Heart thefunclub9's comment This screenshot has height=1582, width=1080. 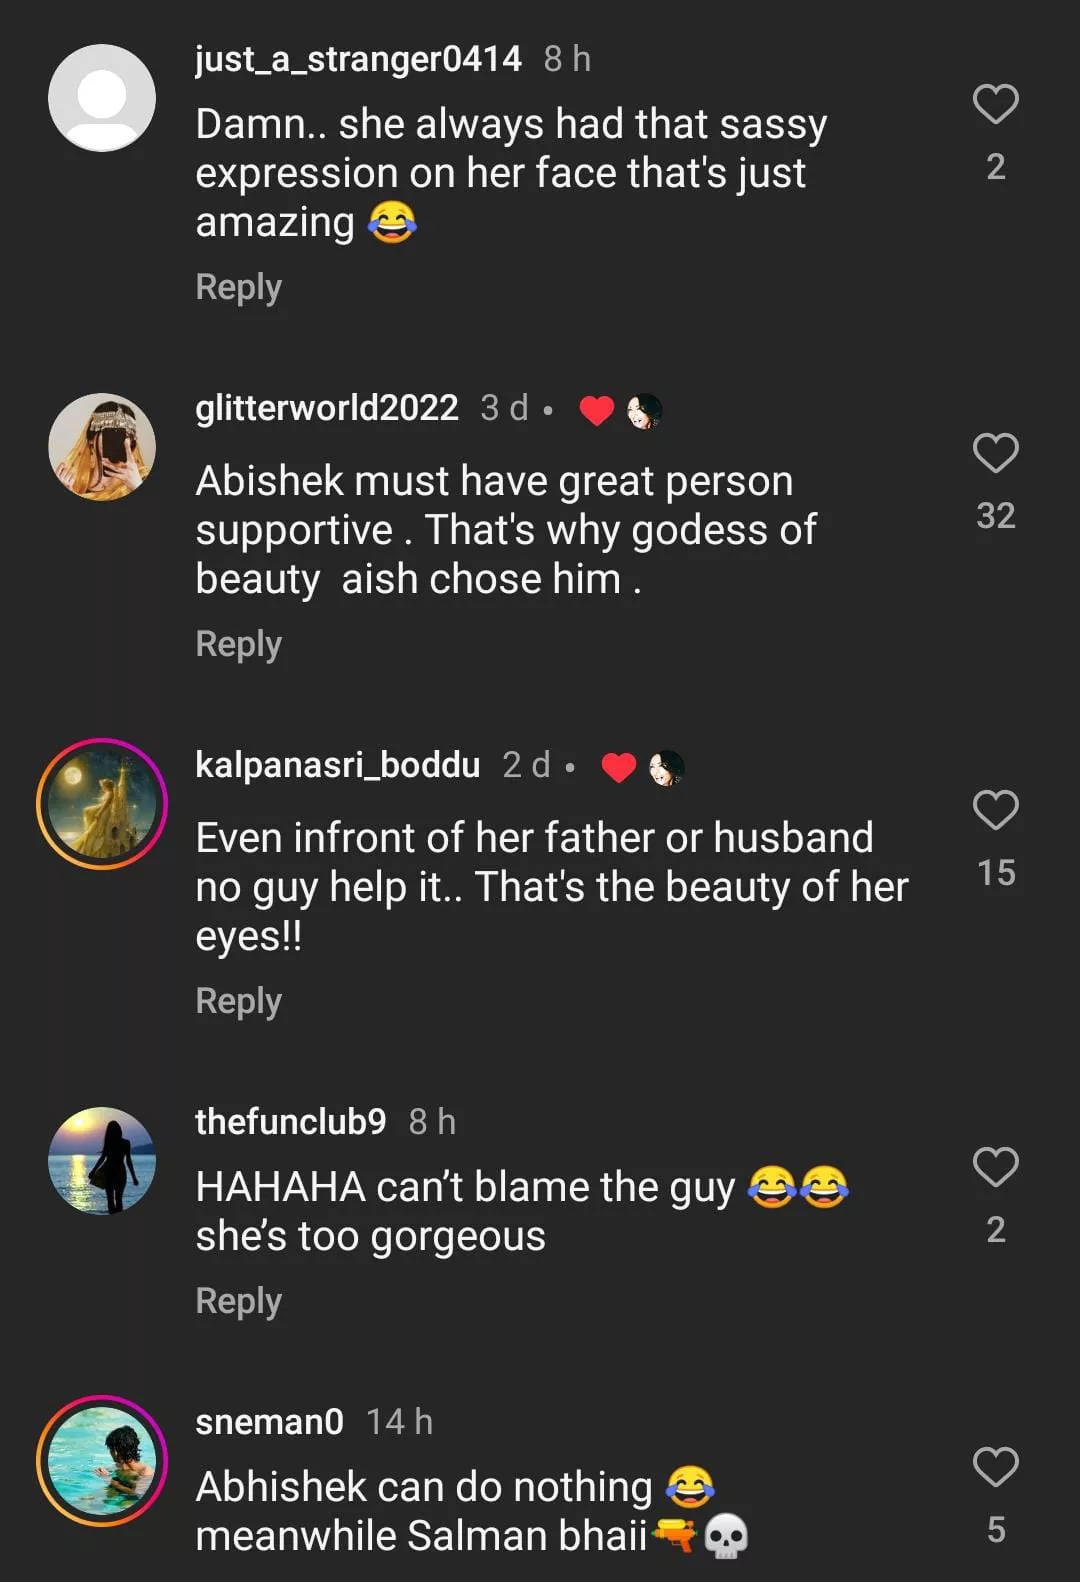click(x=995, y=1167)
